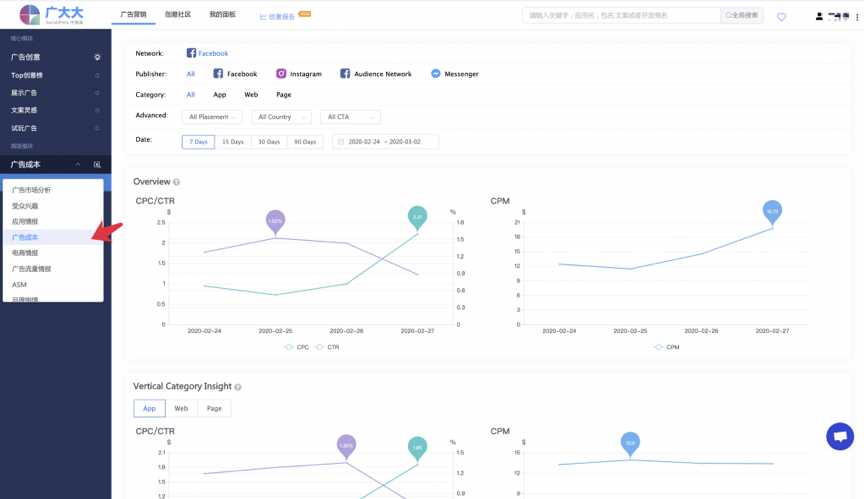Filter publisher by Instagram icon
This screenshot has height=499, width=864.
281,73
